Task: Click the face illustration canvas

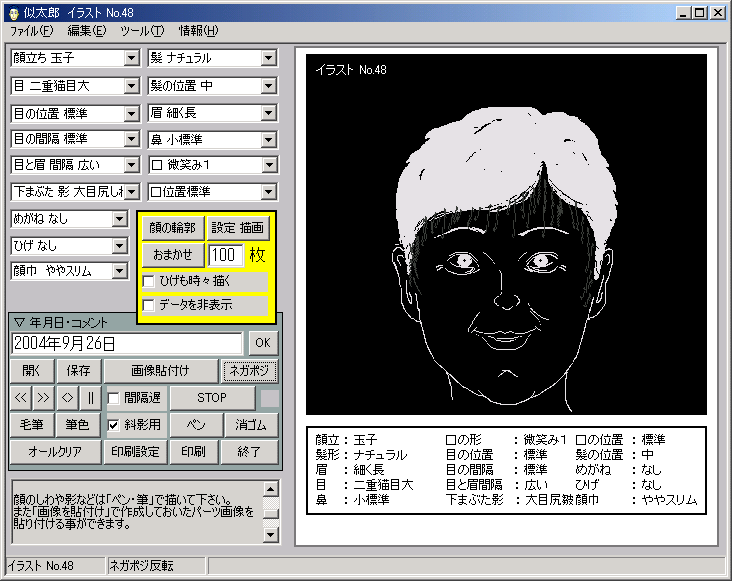Action: pyautogui.click(x=507, y=234)
